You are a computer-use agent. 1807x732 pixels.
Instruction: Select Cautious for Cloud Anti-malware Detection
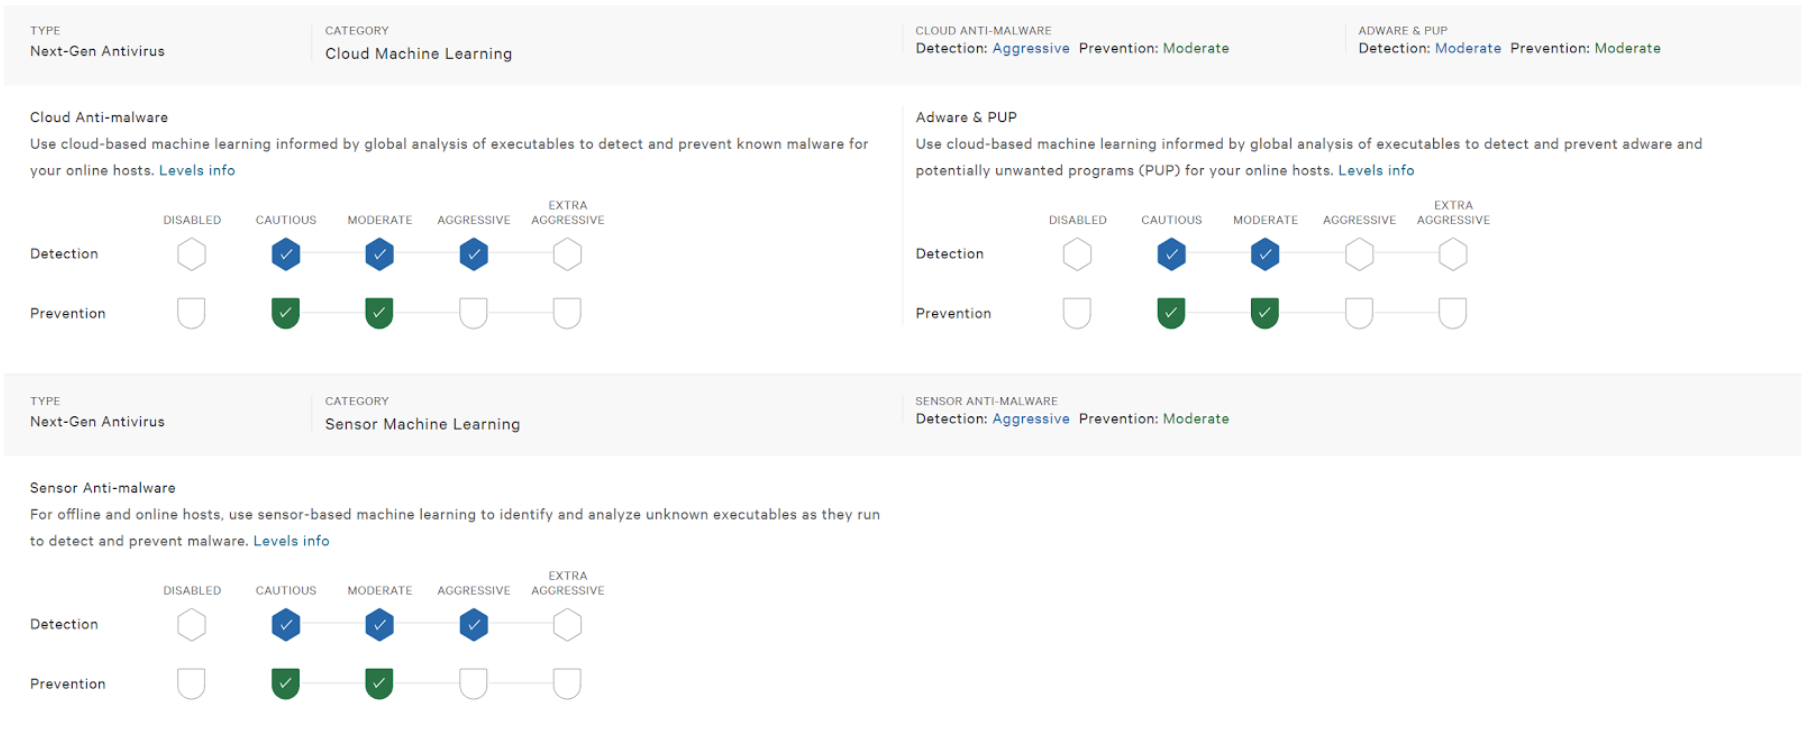(286, 254)
